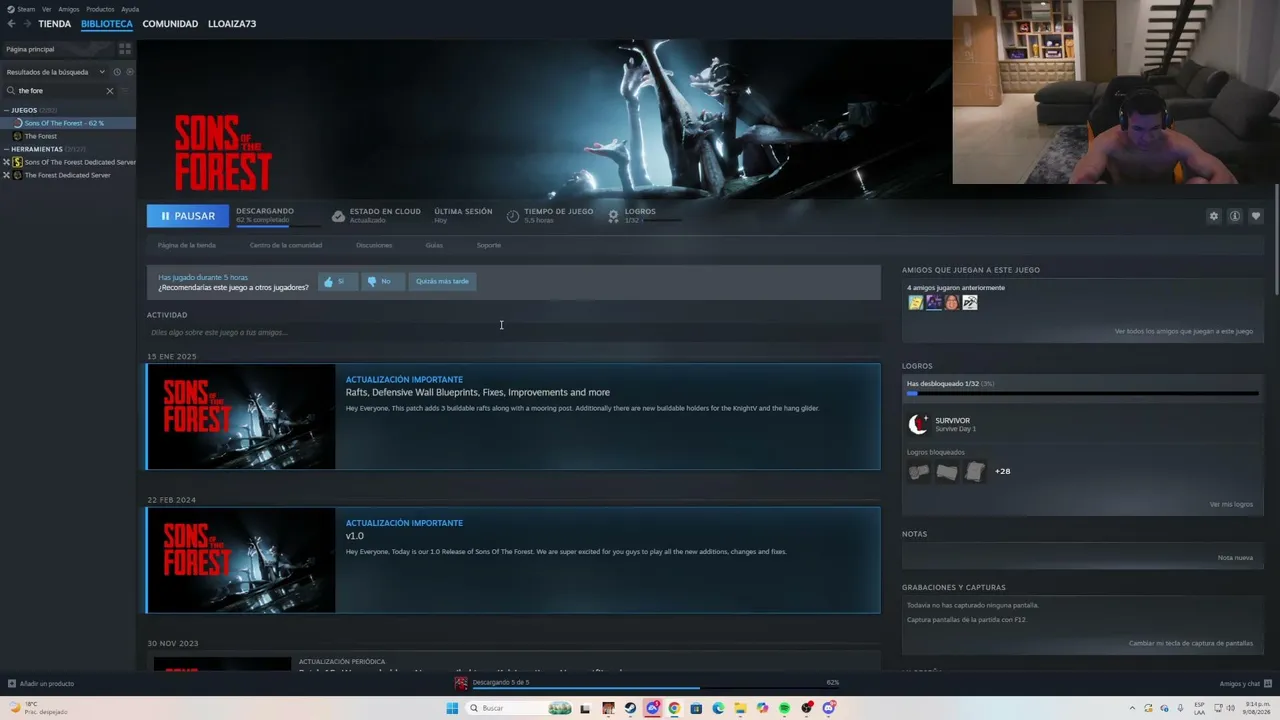Create a Nota nueva
1280x720 pixels.
[1235, 557]
